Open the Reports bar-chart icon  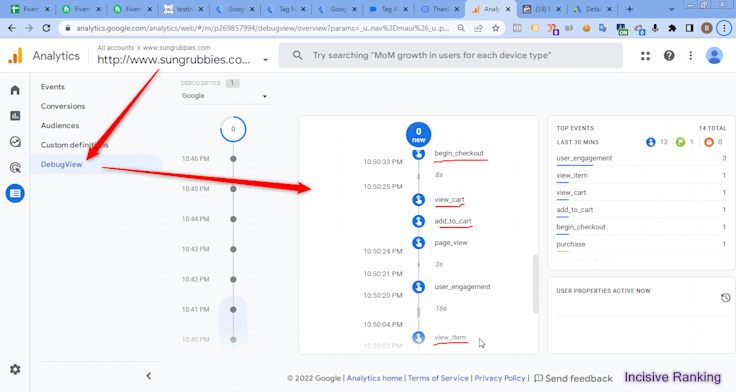[x=15, y=115]
